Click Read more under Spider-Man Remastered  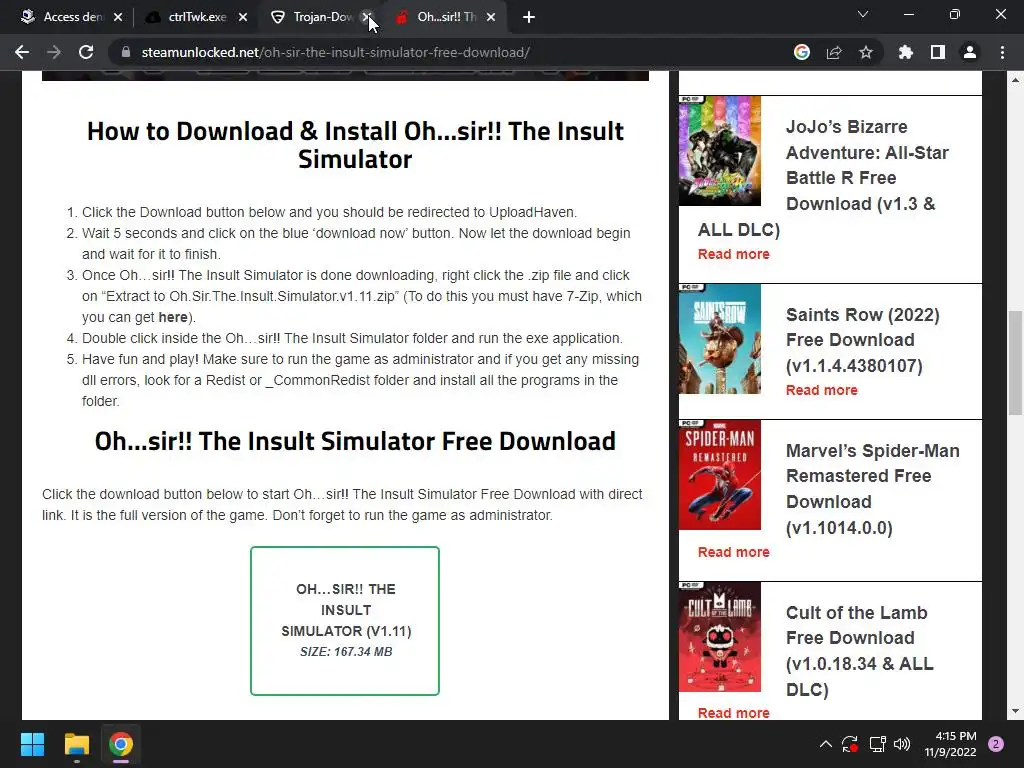coord(733,552)
